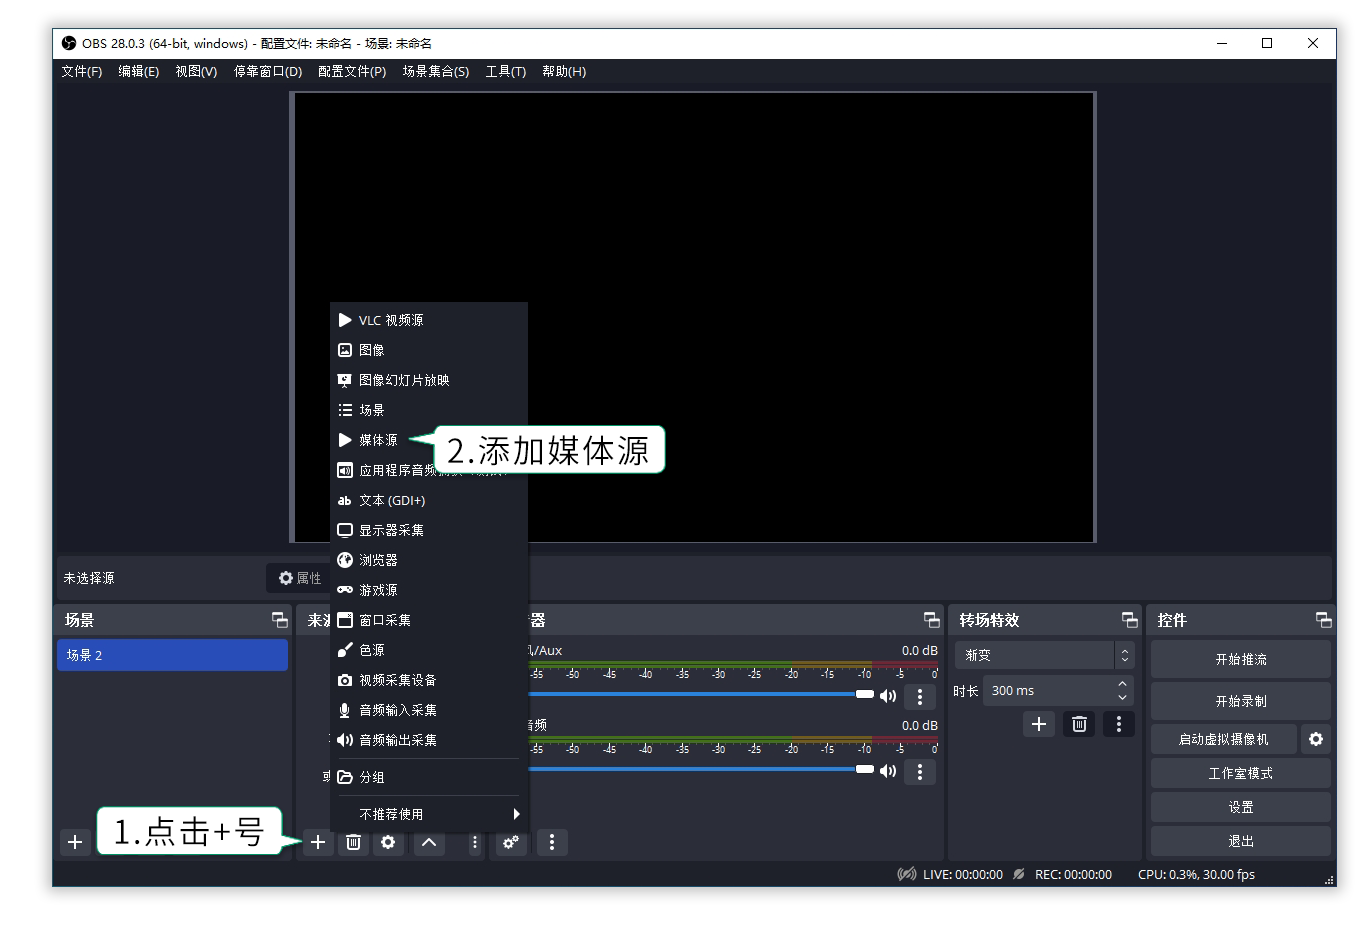This screenshot has width=1365, height=927.
Task: Click the 属性 properties button
Action: click(300, 578)
